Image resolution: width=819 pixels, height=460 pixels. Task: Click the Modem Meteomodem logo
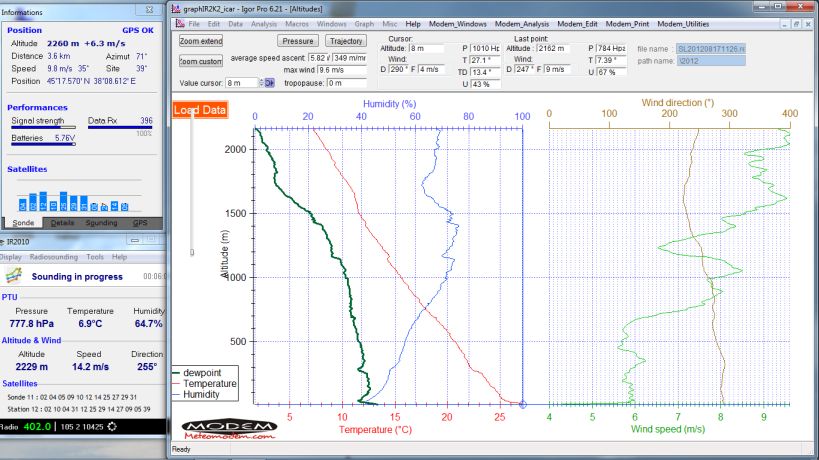pos(229,430)
